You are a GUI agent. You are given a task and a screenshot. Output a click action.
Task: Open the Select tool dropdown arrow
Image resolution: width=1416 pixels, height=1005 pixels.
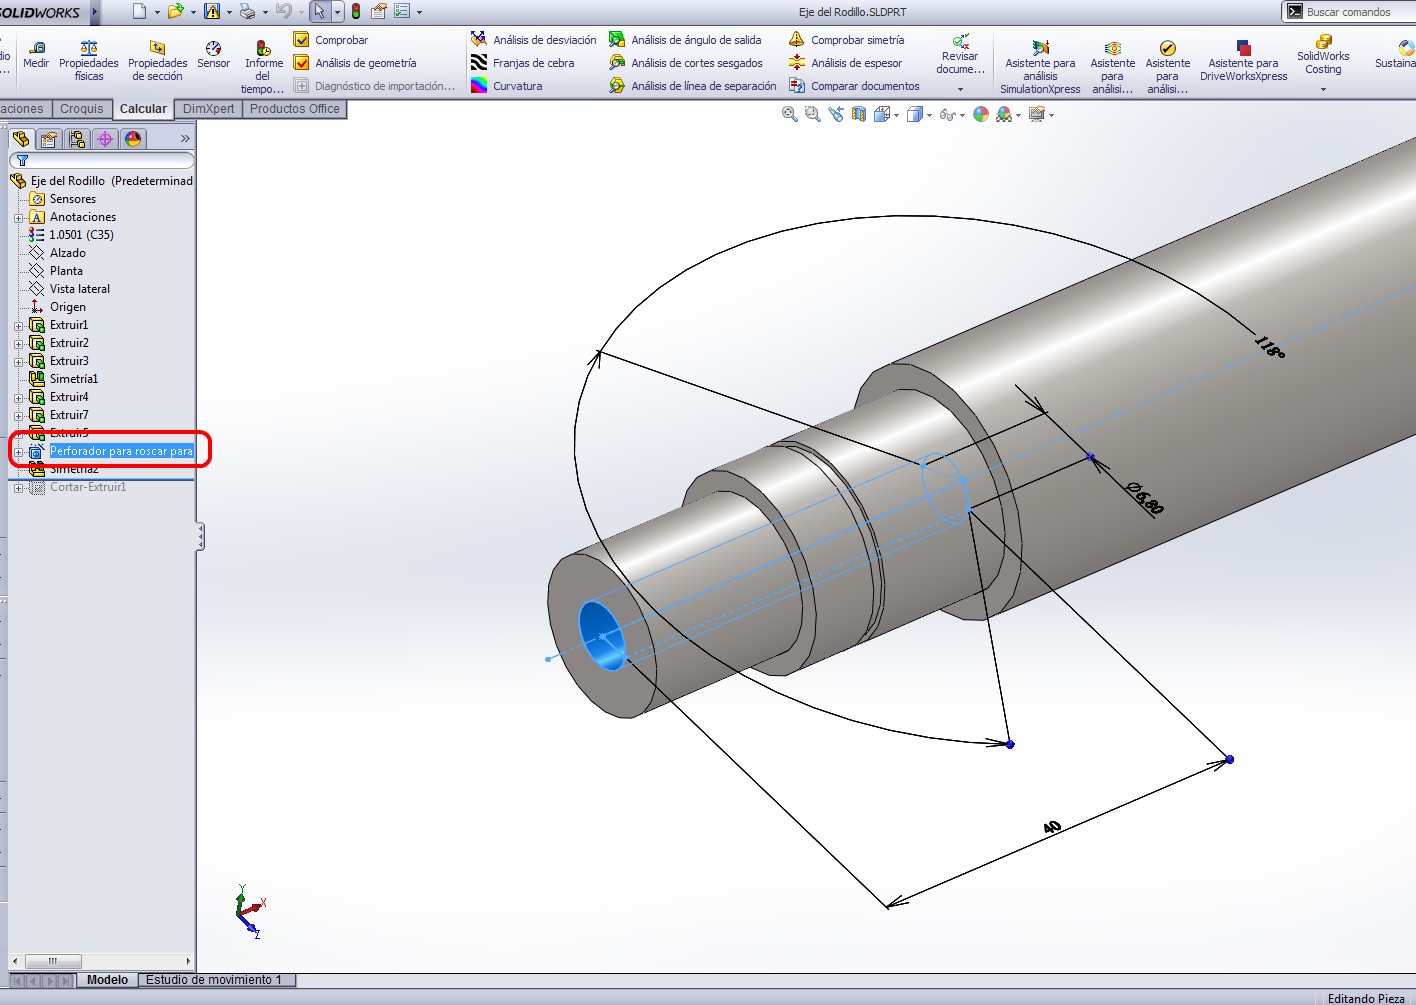coord(337,12)
